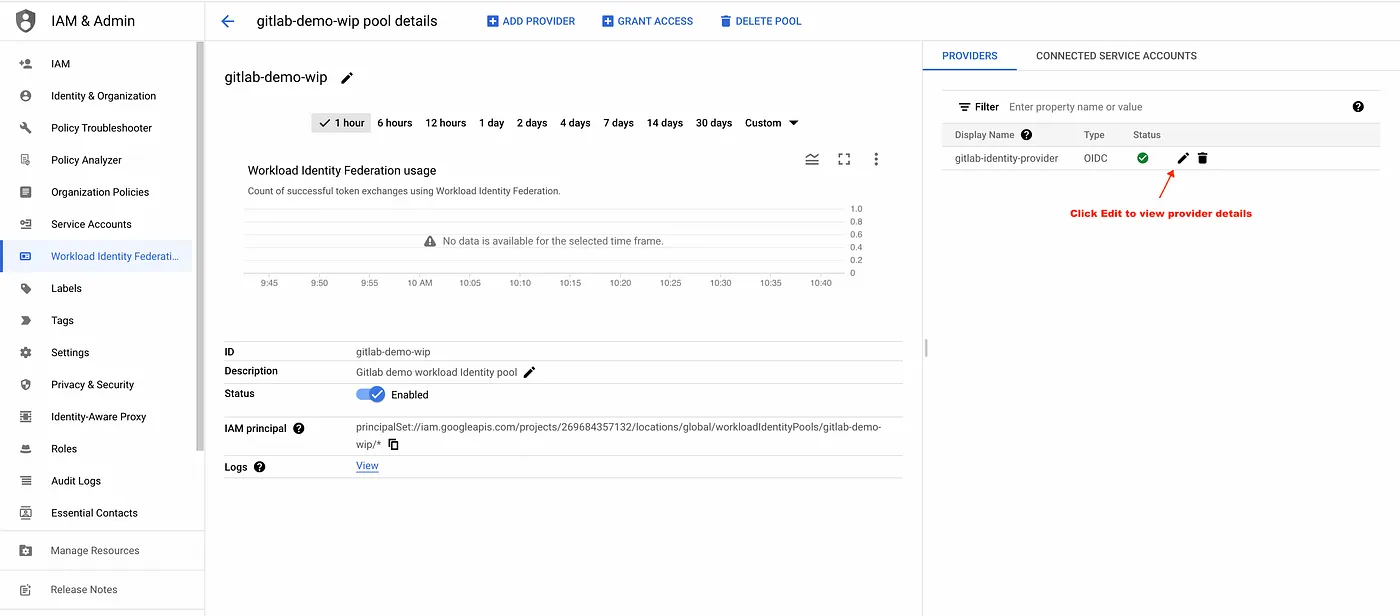Click the Status column header
The image size is (1400, 616).
tap(1147, 135)
